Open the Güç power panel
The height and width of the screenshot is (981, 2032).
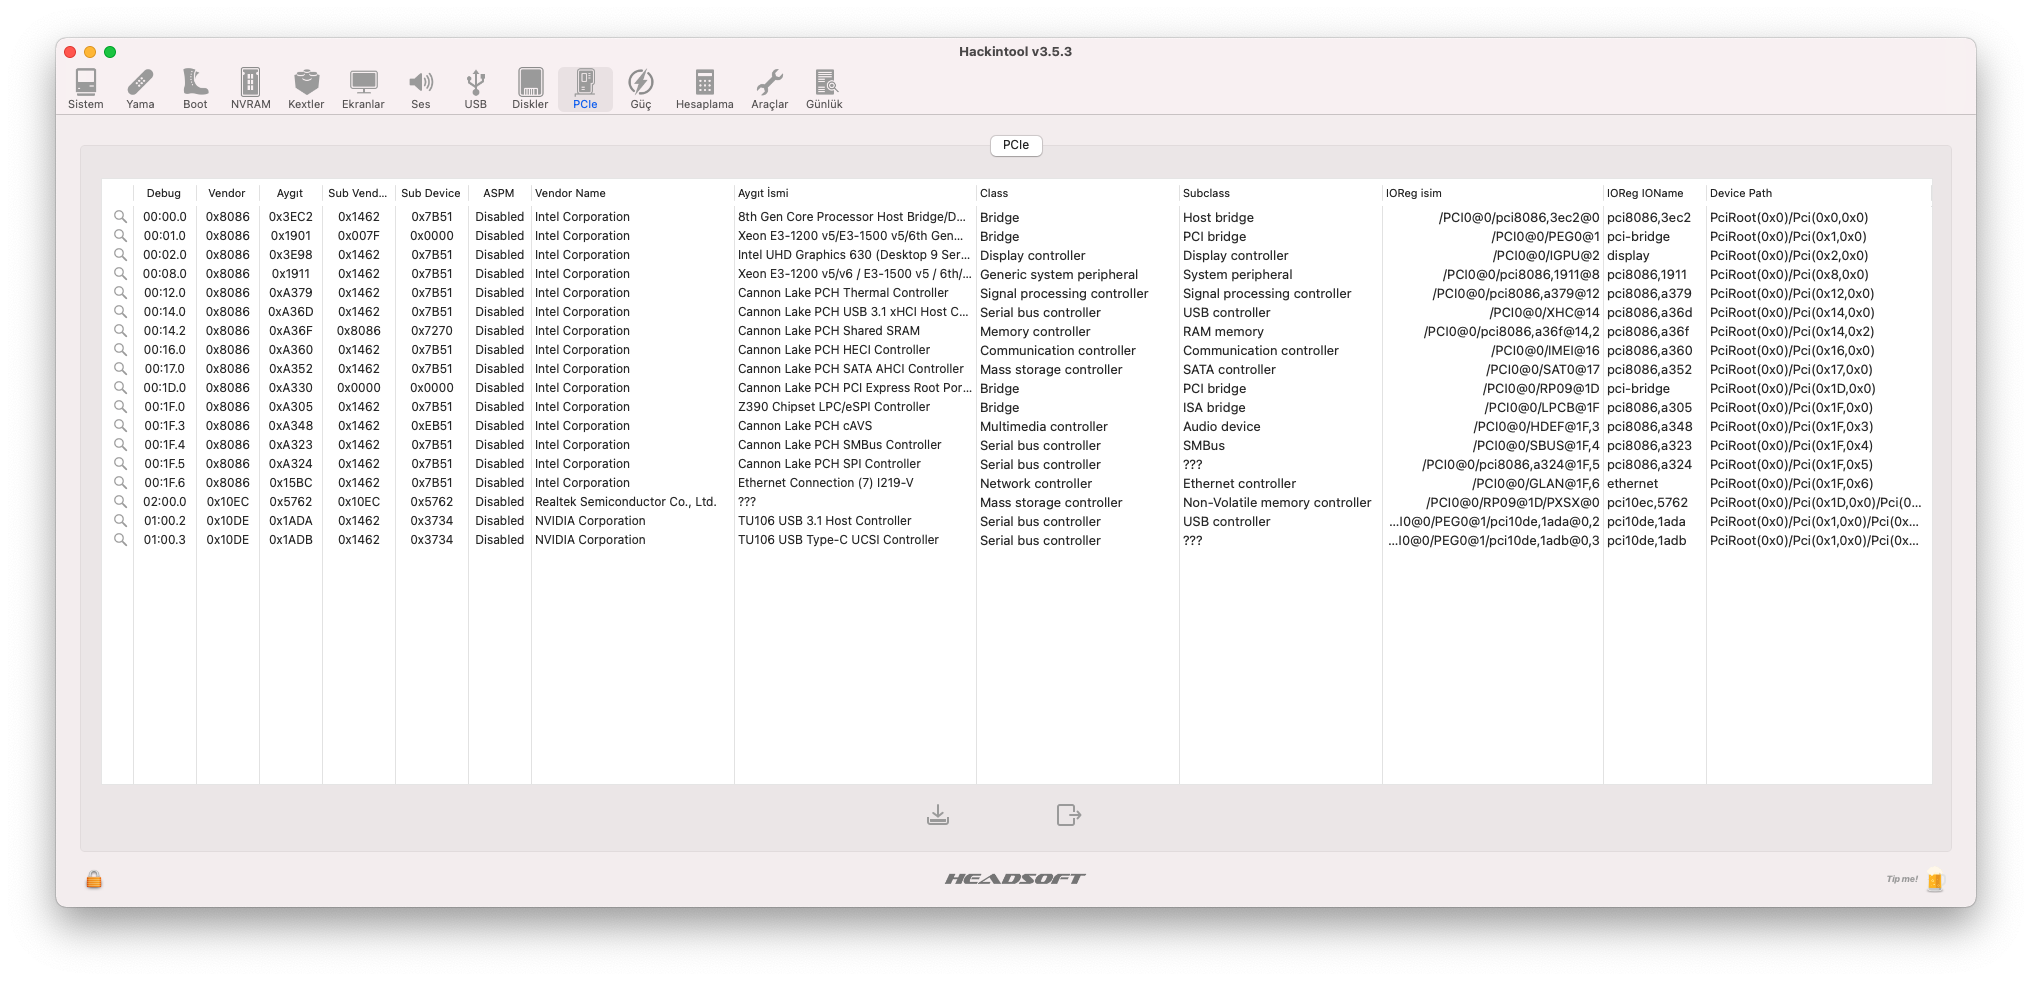[640, 88]
